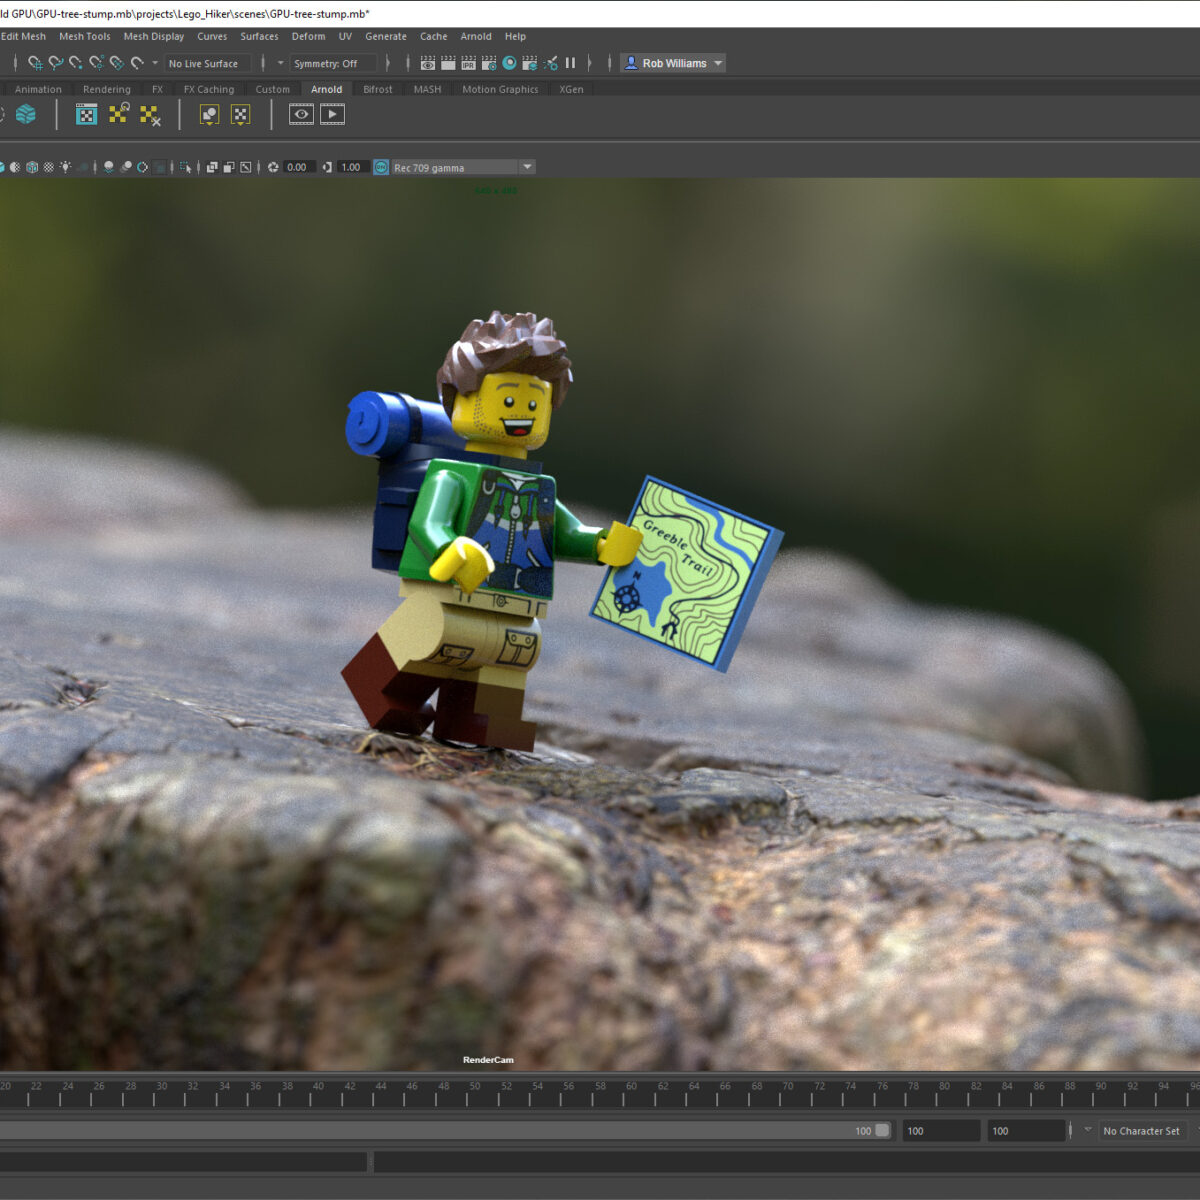Click exposure value field 0.00
This screenshot has height=1200, width=1200.
(x=299, y=167)
